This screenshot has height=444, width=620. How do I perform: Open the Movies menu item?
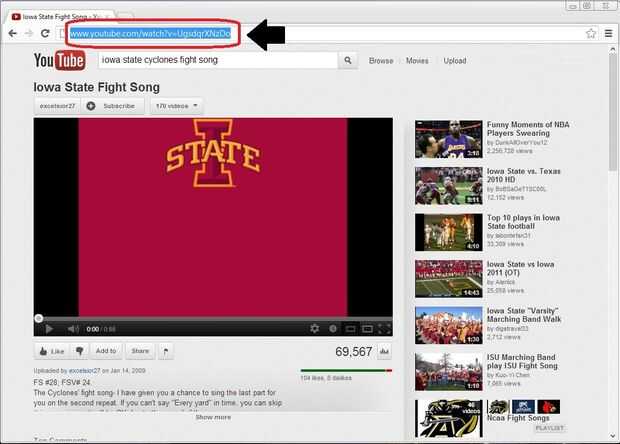pos(417,60)
